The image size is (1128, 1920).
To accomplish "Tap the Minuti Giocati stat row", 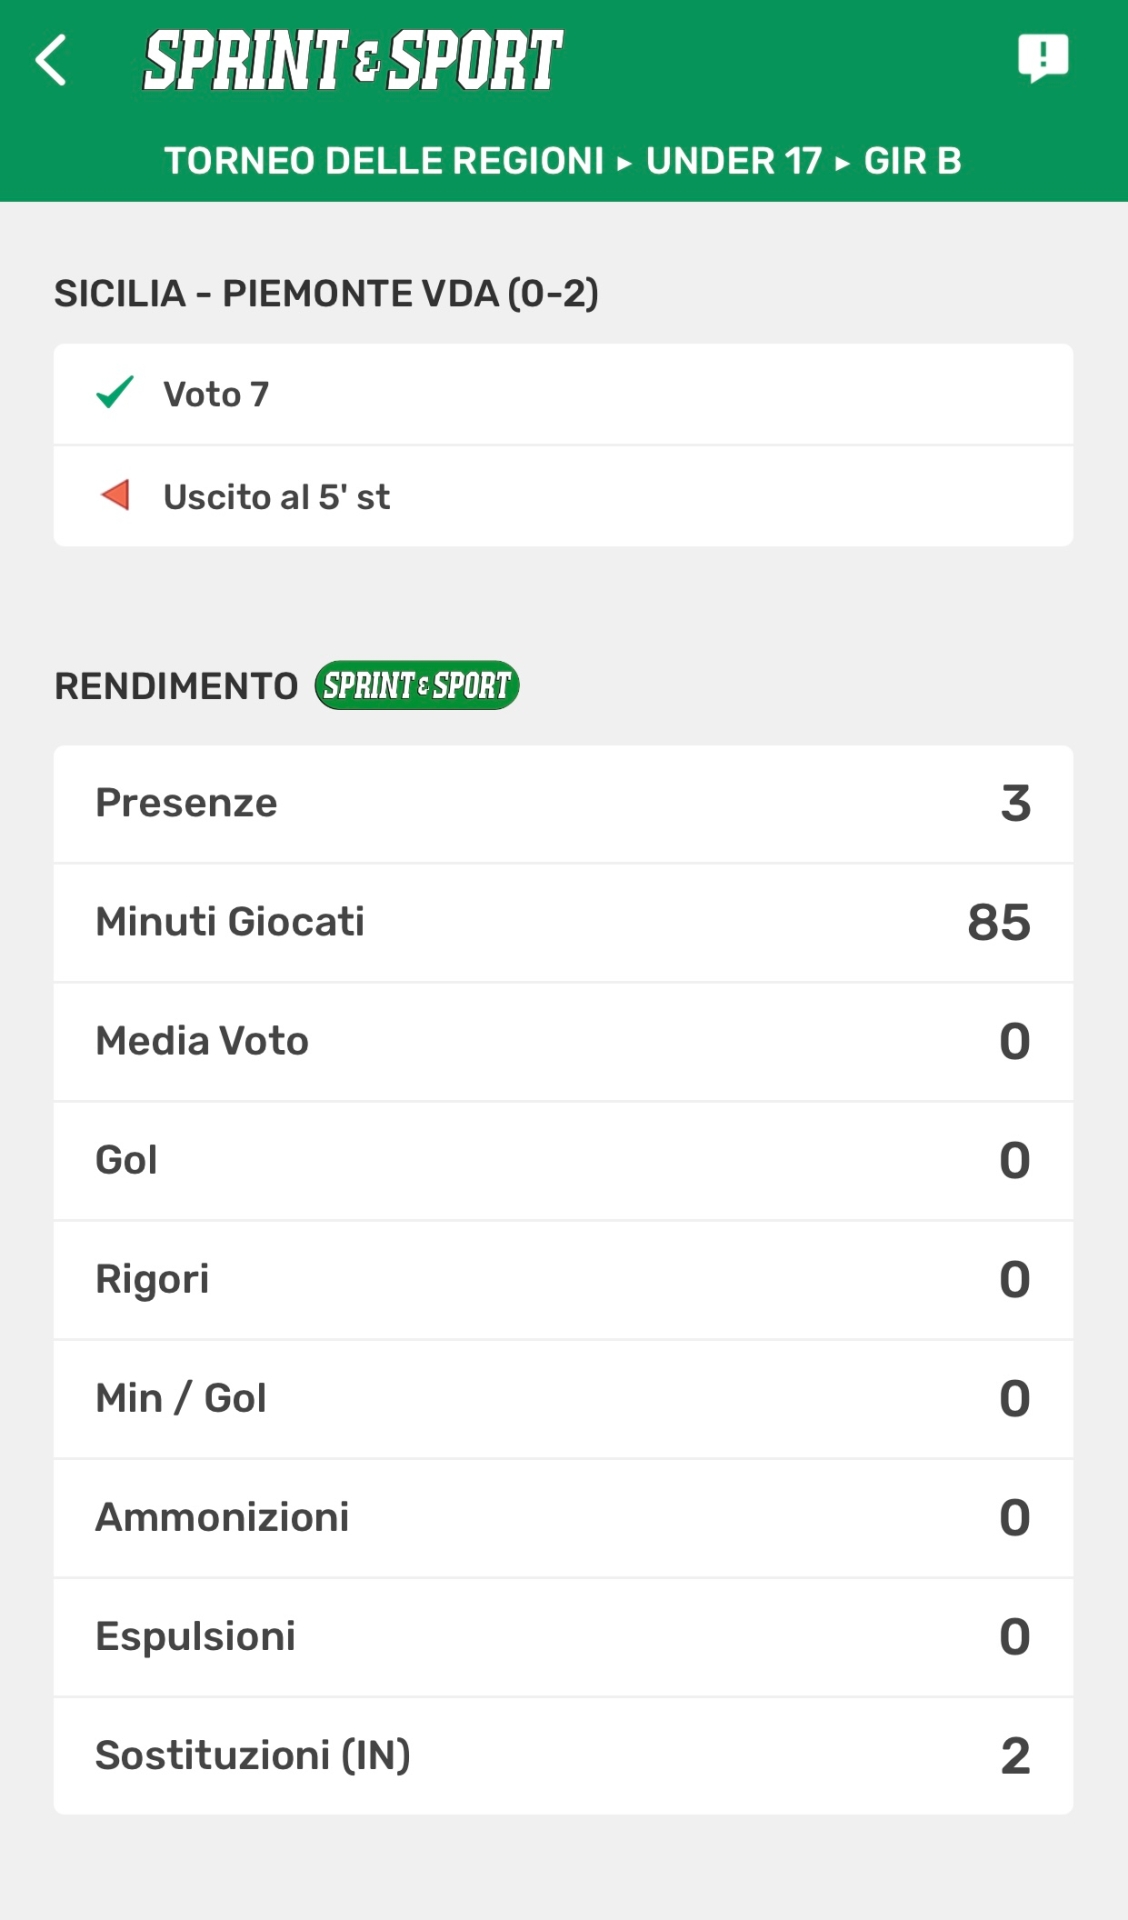I will point(563,922).
